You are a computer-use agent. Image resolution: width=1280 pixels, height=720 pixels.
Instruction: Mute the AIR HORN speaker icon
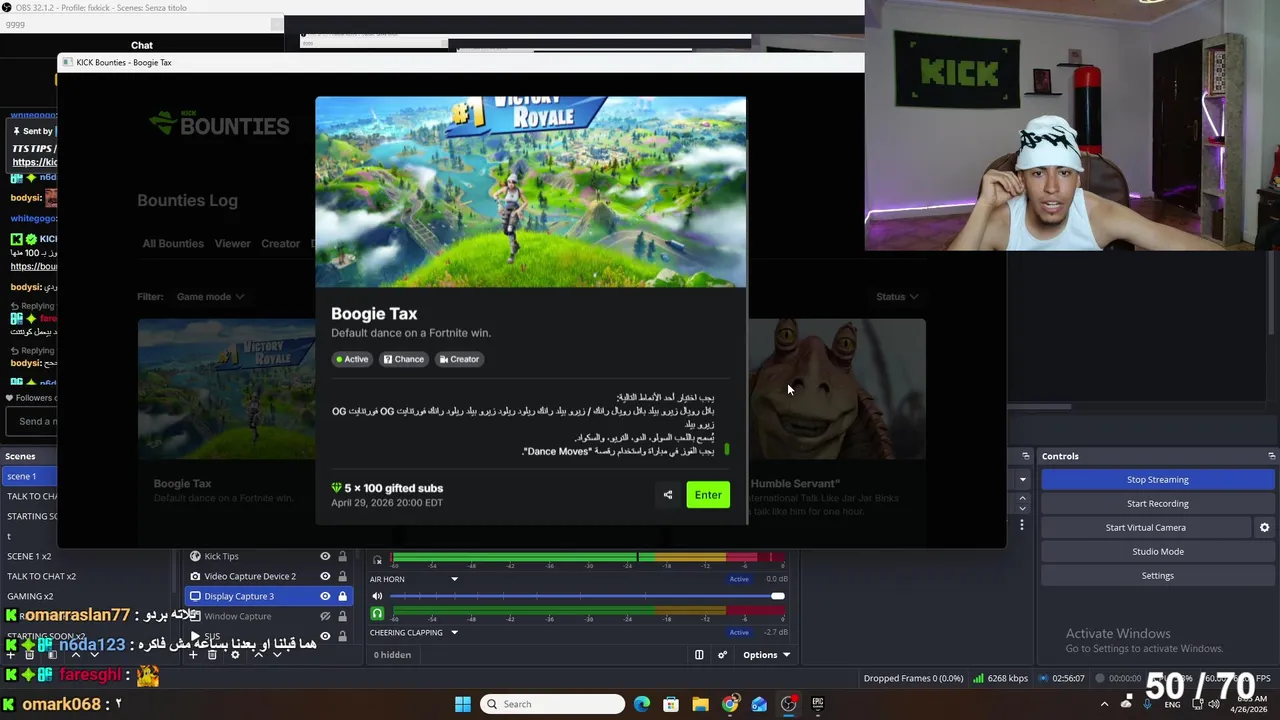click(377, 596)
